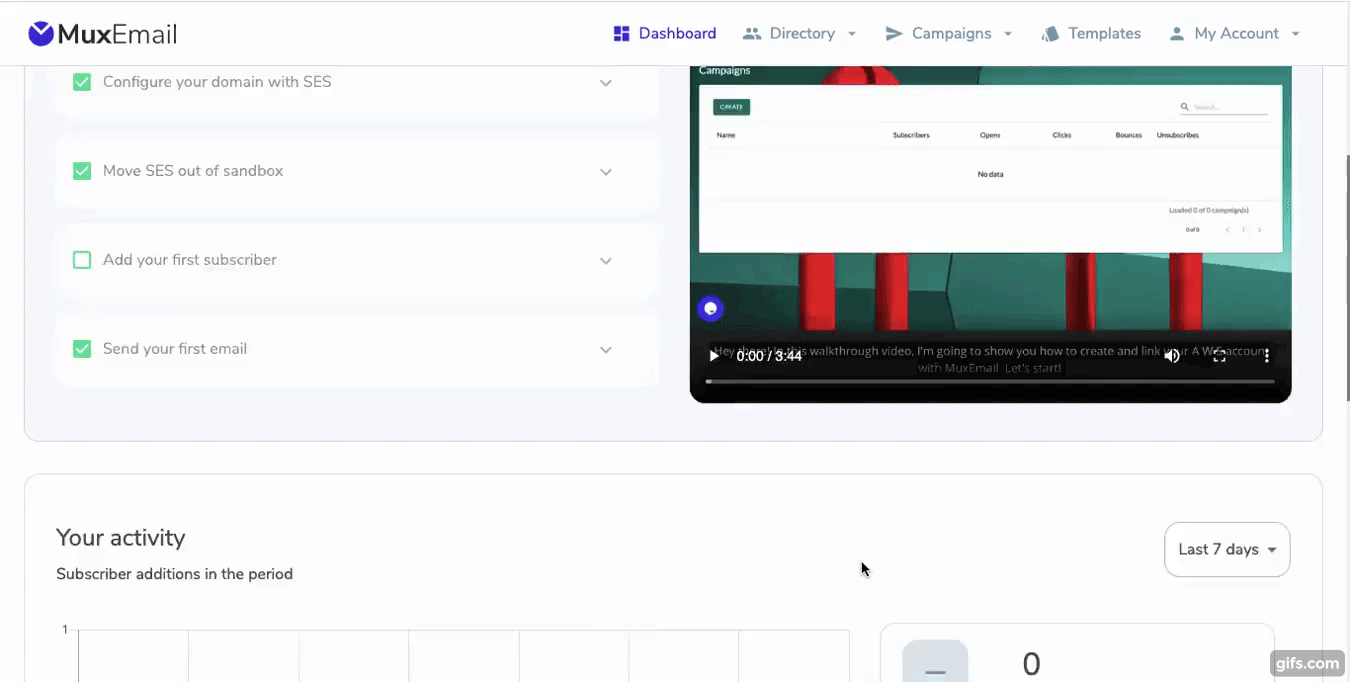This screenshot has height=682, width=1350.
Task: Click the 0:00 / 3:44 video time
Action: coord(769,356)
